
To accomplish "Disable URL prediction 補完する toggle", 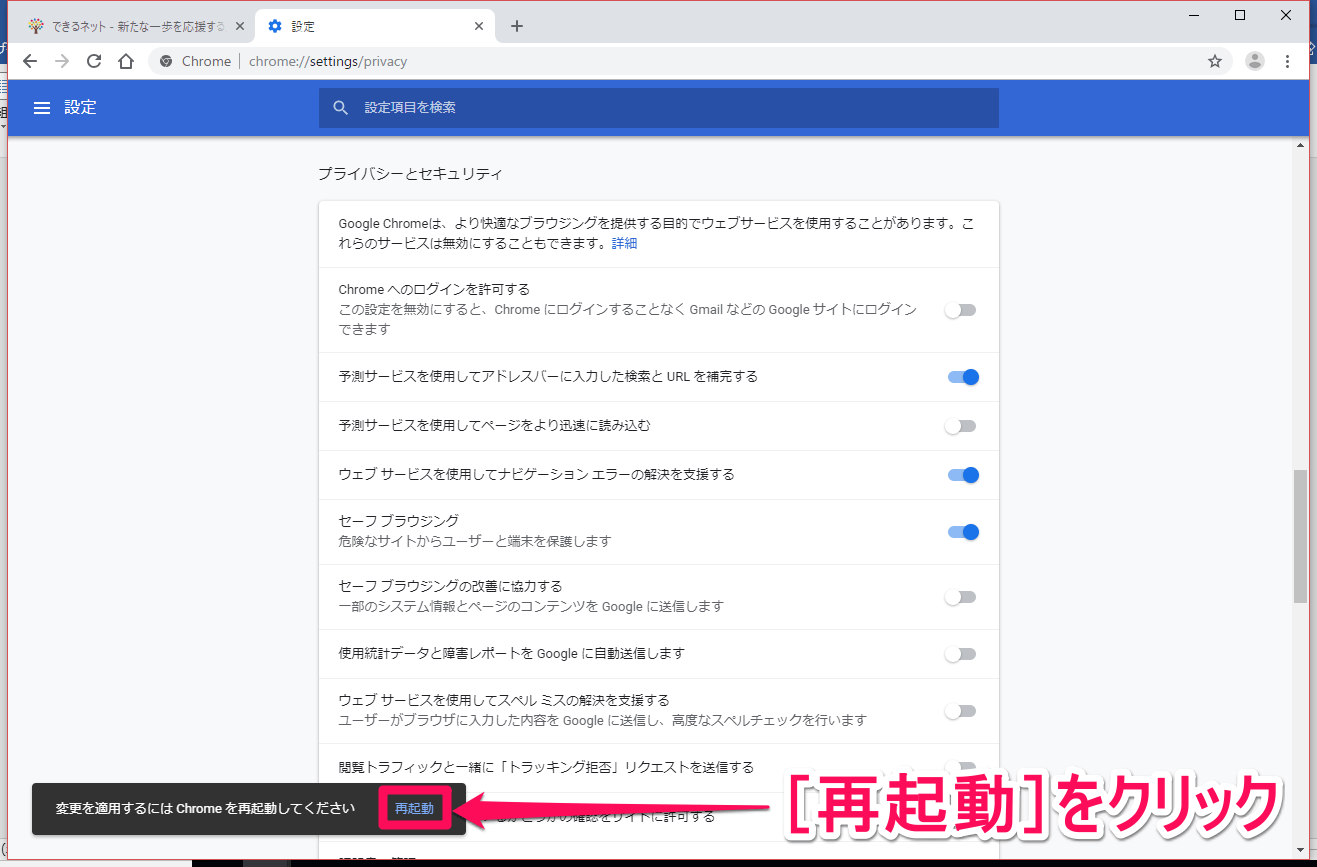I will pyautogui.click(x=963, y=377).
